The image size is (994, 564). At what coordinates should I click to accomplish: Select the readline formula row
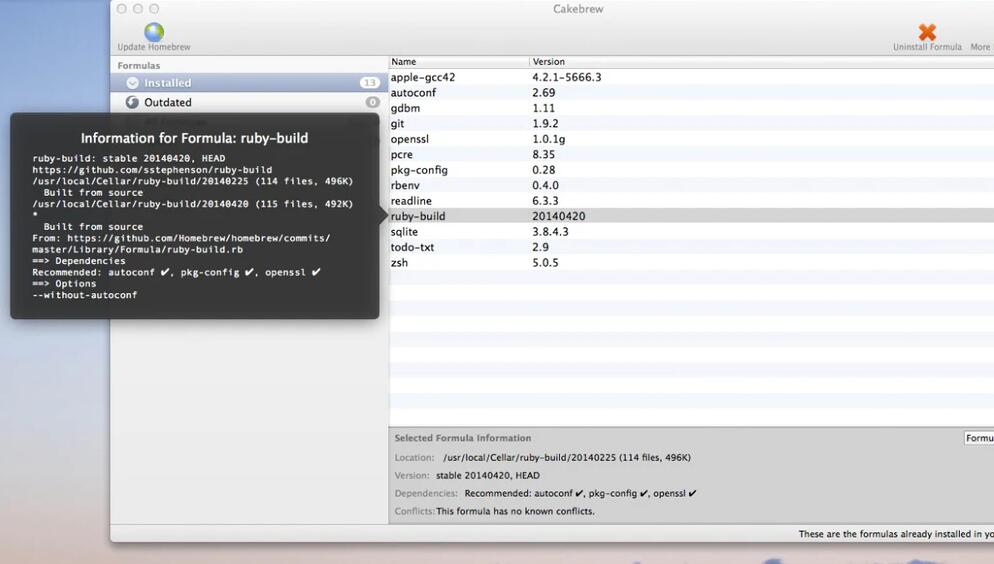click(691, 201)
